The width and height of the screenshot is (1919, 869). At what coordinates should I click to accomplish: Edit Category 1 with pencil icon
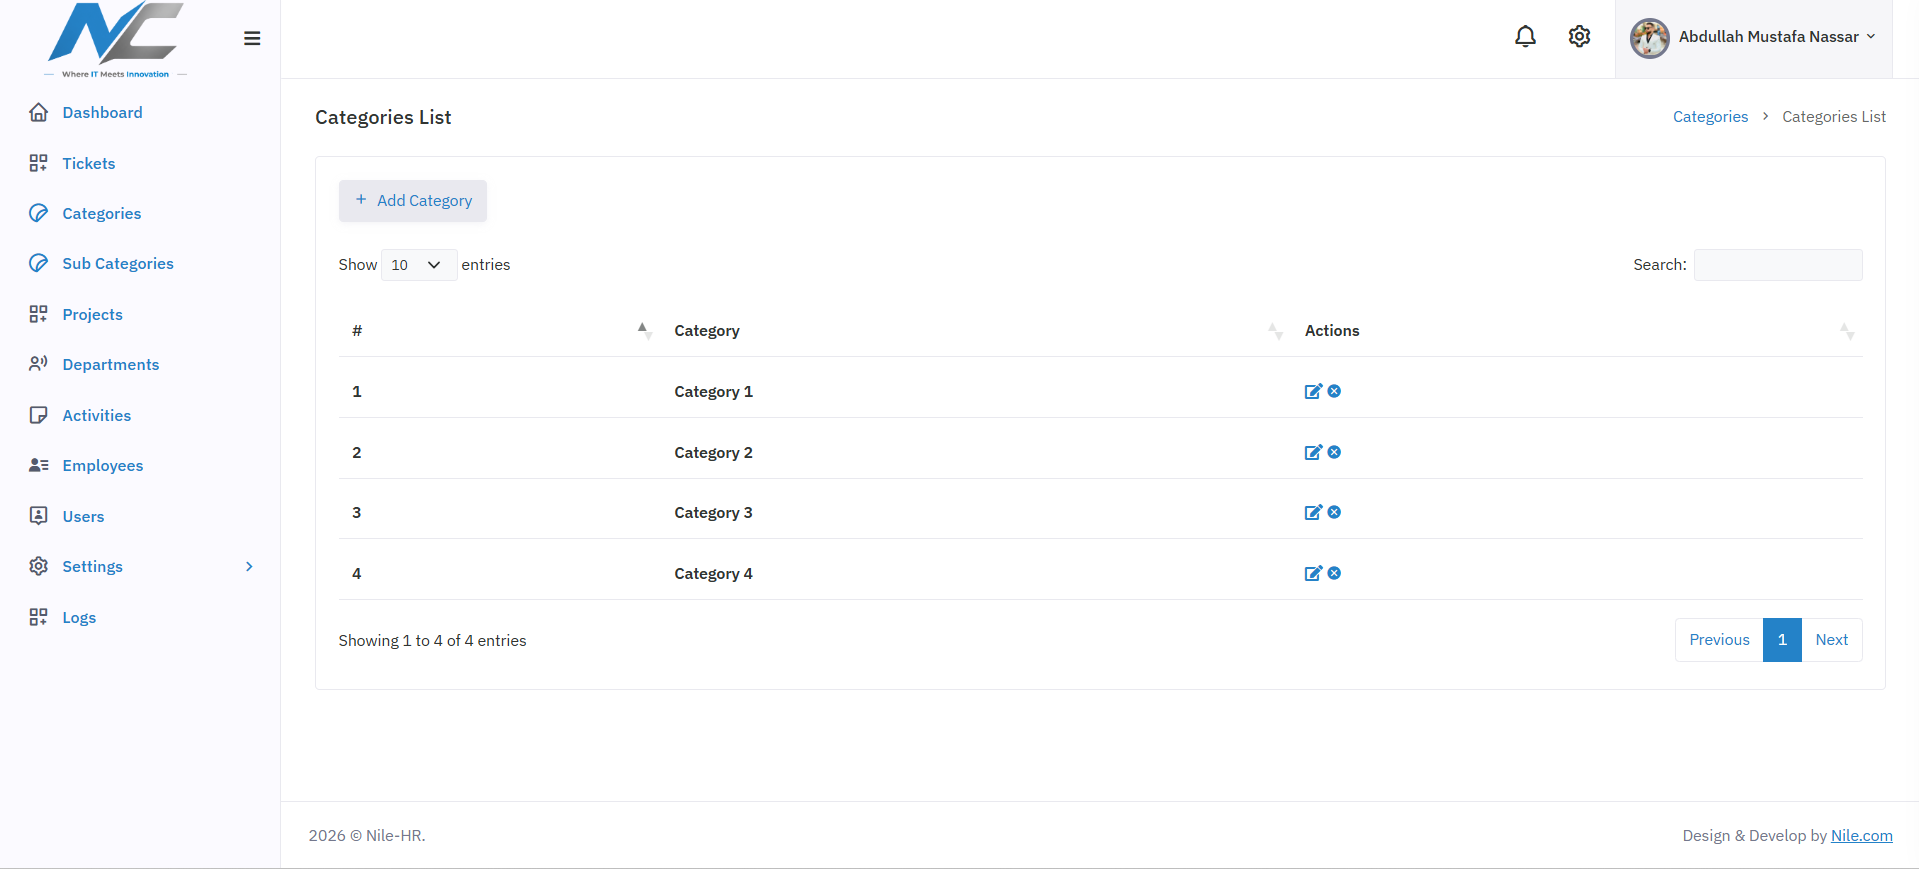click(1313, 391)
